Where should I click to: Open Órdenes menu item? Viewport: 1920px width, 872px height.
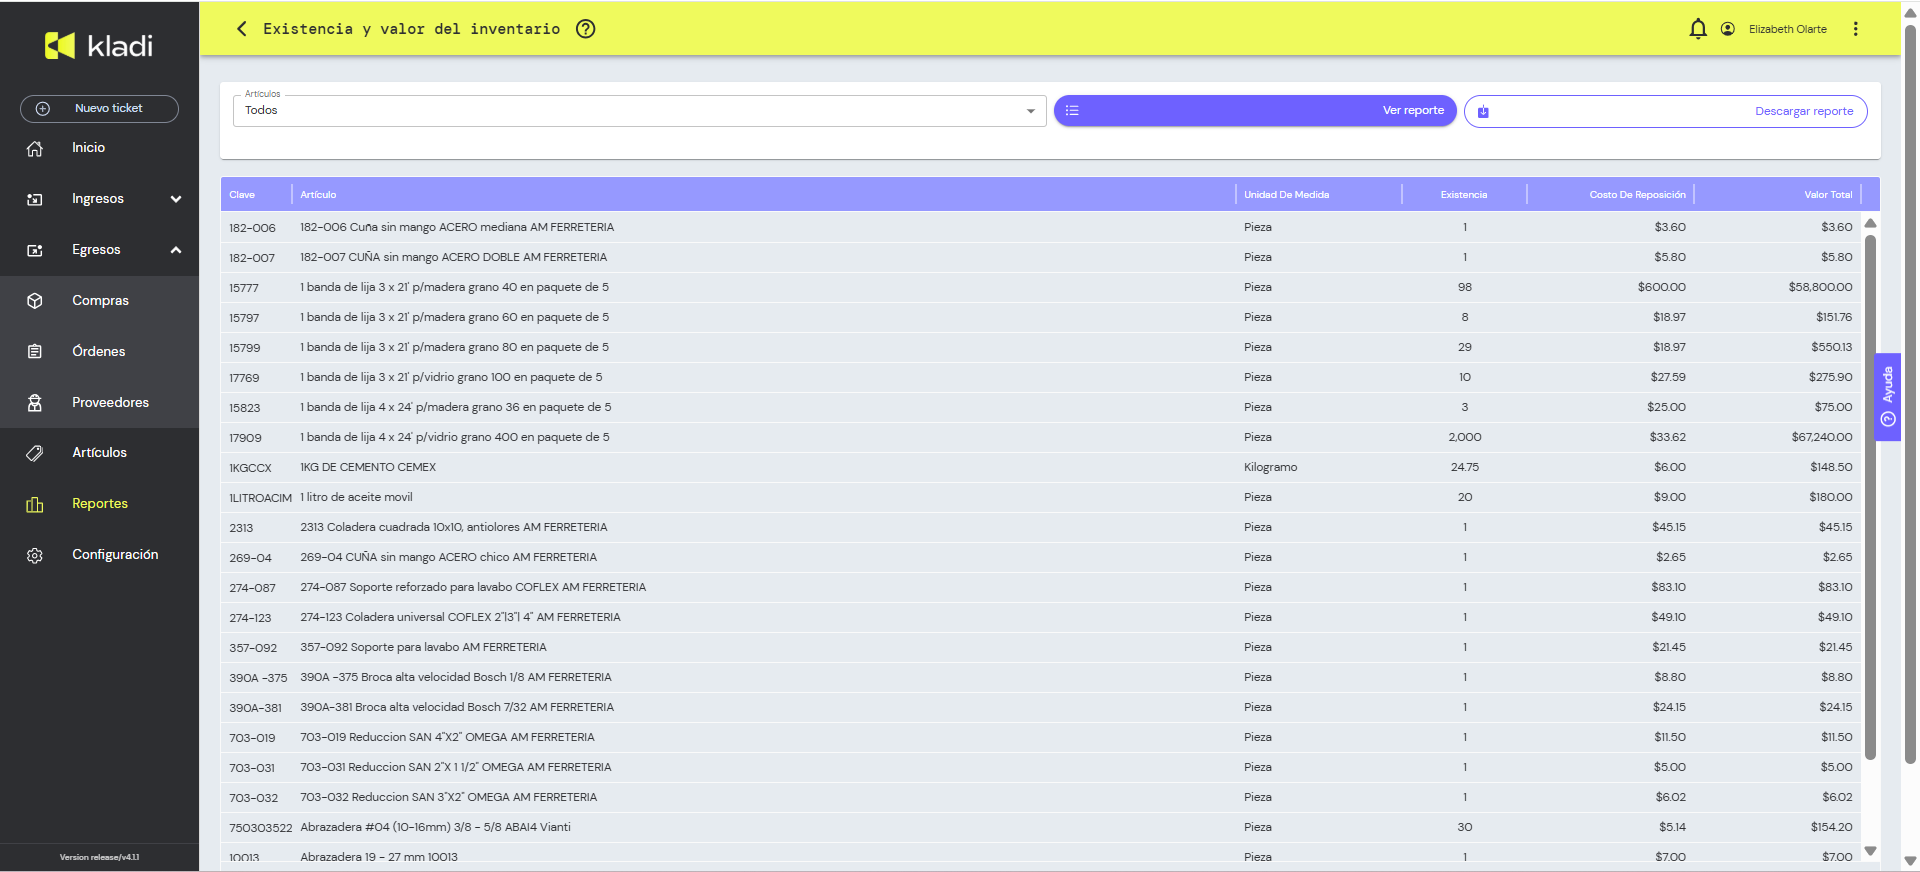(x=99, y=352)
